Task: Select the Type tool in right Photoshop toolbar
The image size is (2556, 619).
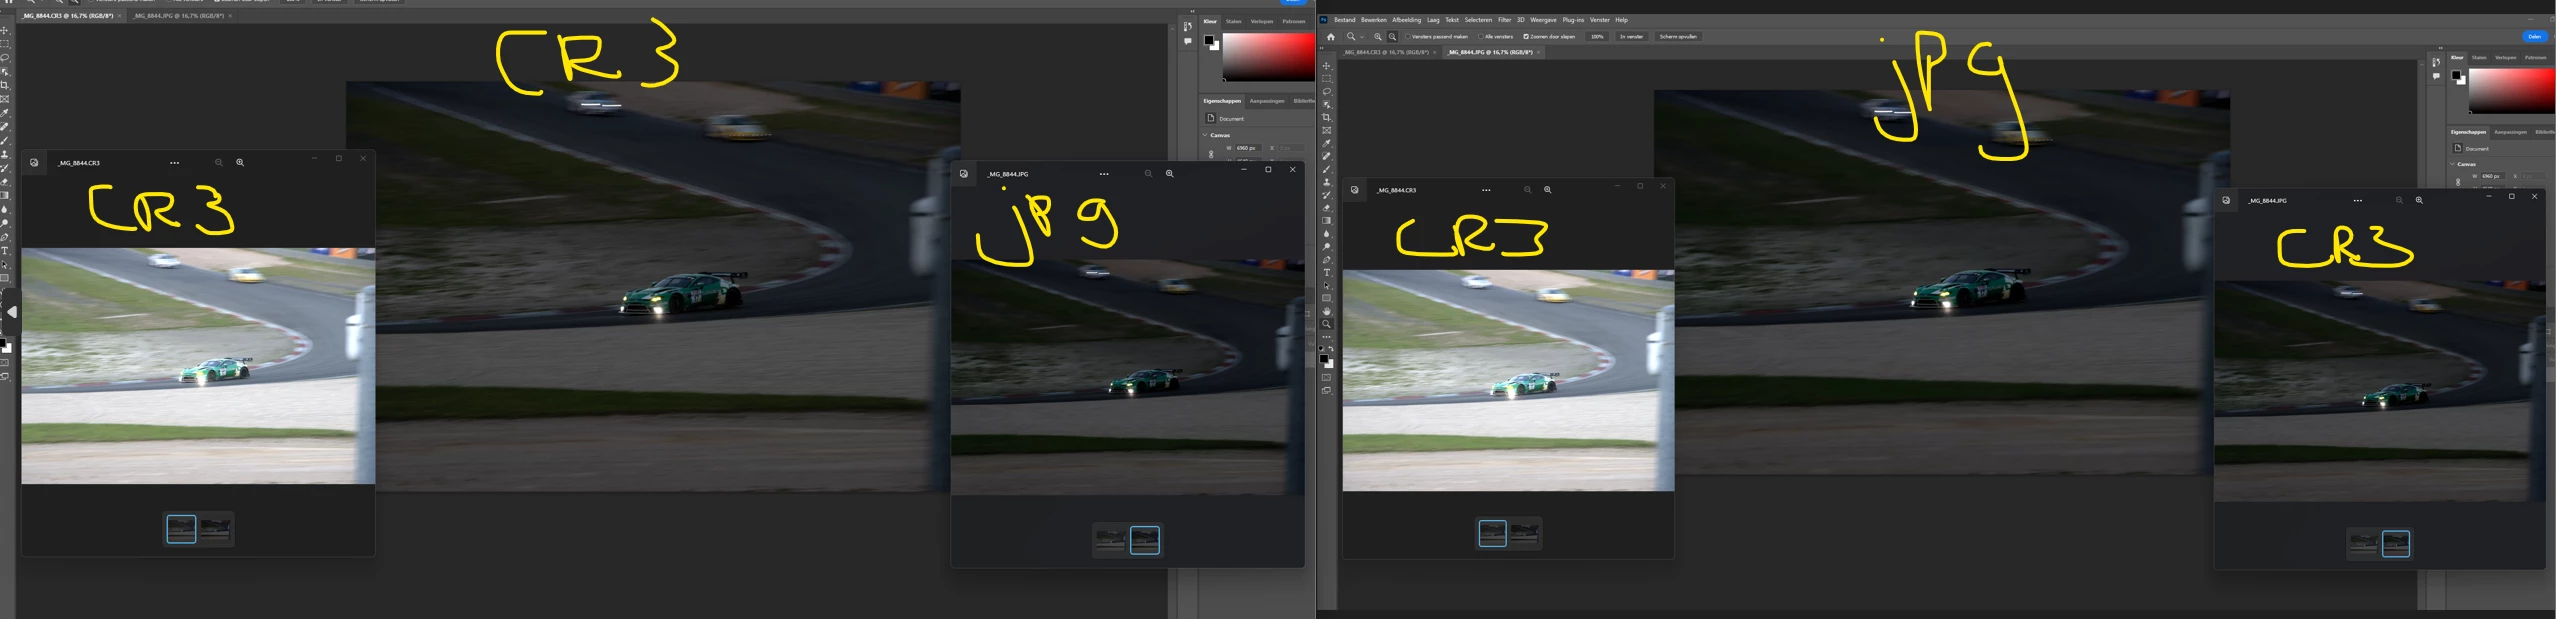Action: tap(1327, 273)
